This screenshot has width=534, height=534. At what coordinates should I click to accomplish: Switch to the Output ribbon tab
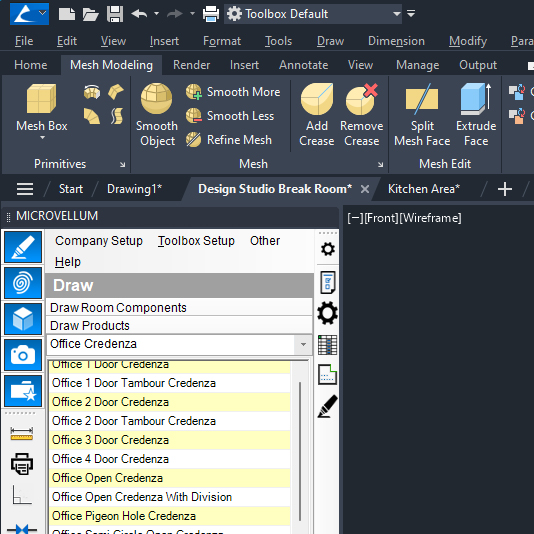tap(478, 65)
